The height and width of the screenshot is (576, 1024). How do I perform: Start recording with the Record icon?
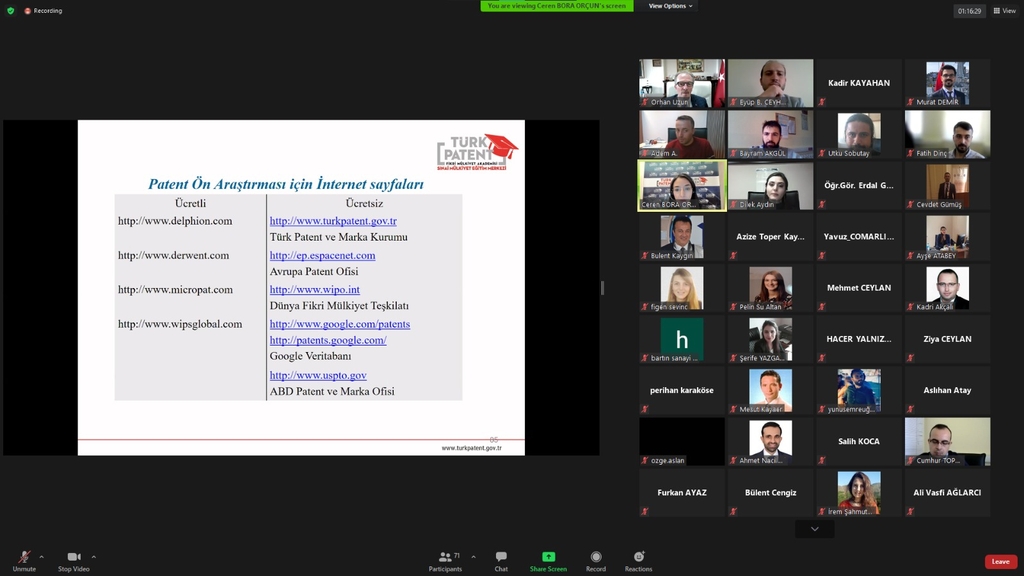pyautogui.click(x=596, y=556)
